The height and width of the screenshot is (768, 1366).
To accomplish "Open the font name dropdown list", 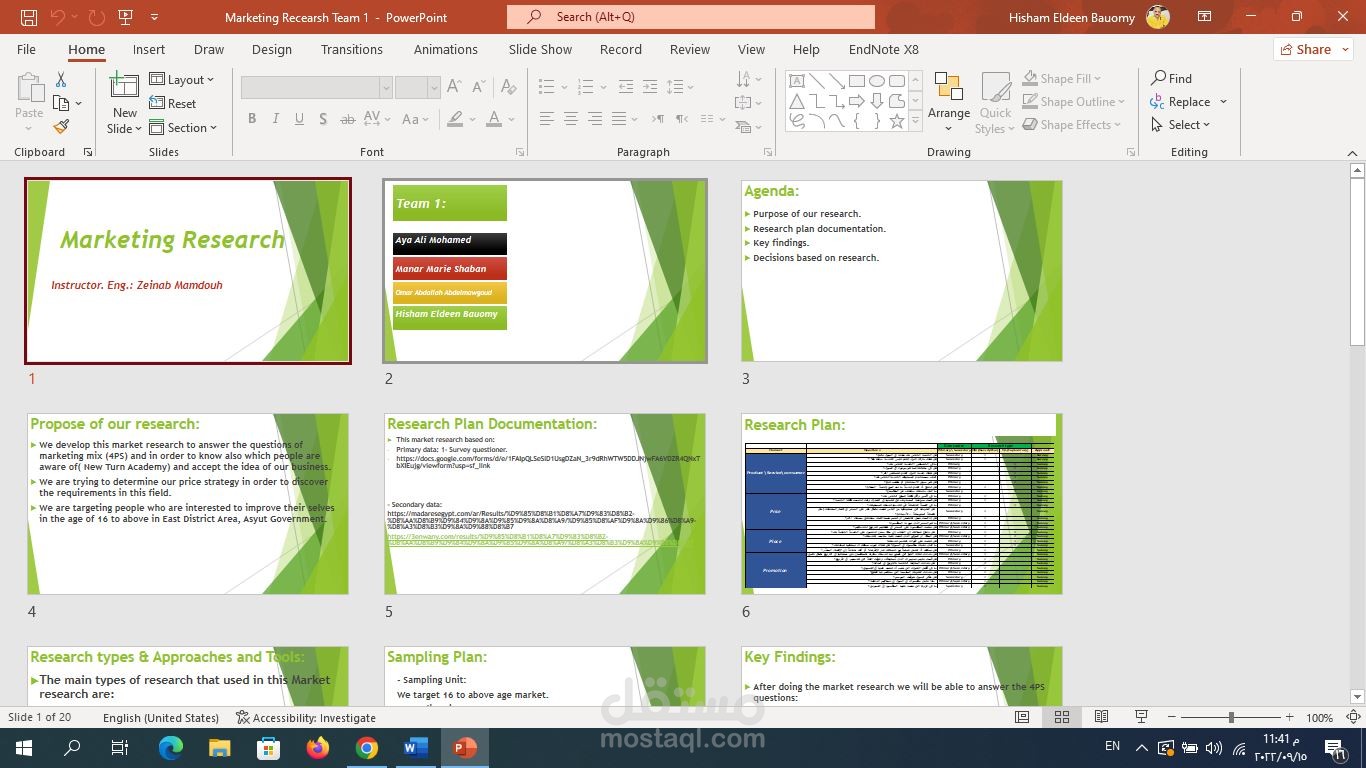I will coord(385,88).
